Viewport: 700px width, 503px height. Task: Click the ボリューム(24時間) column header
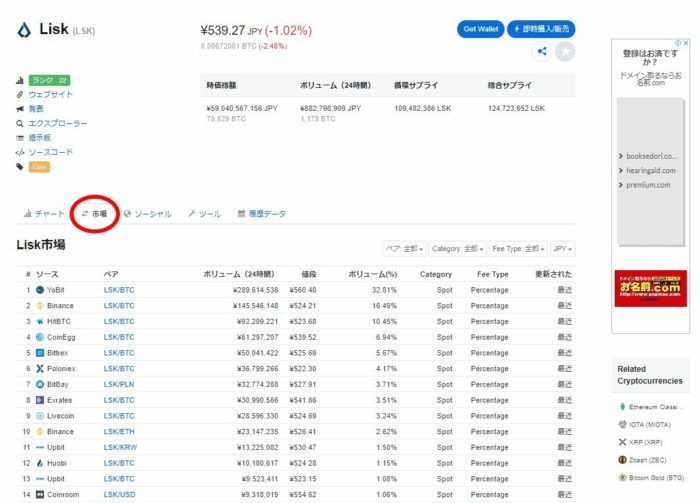(239, 274)
